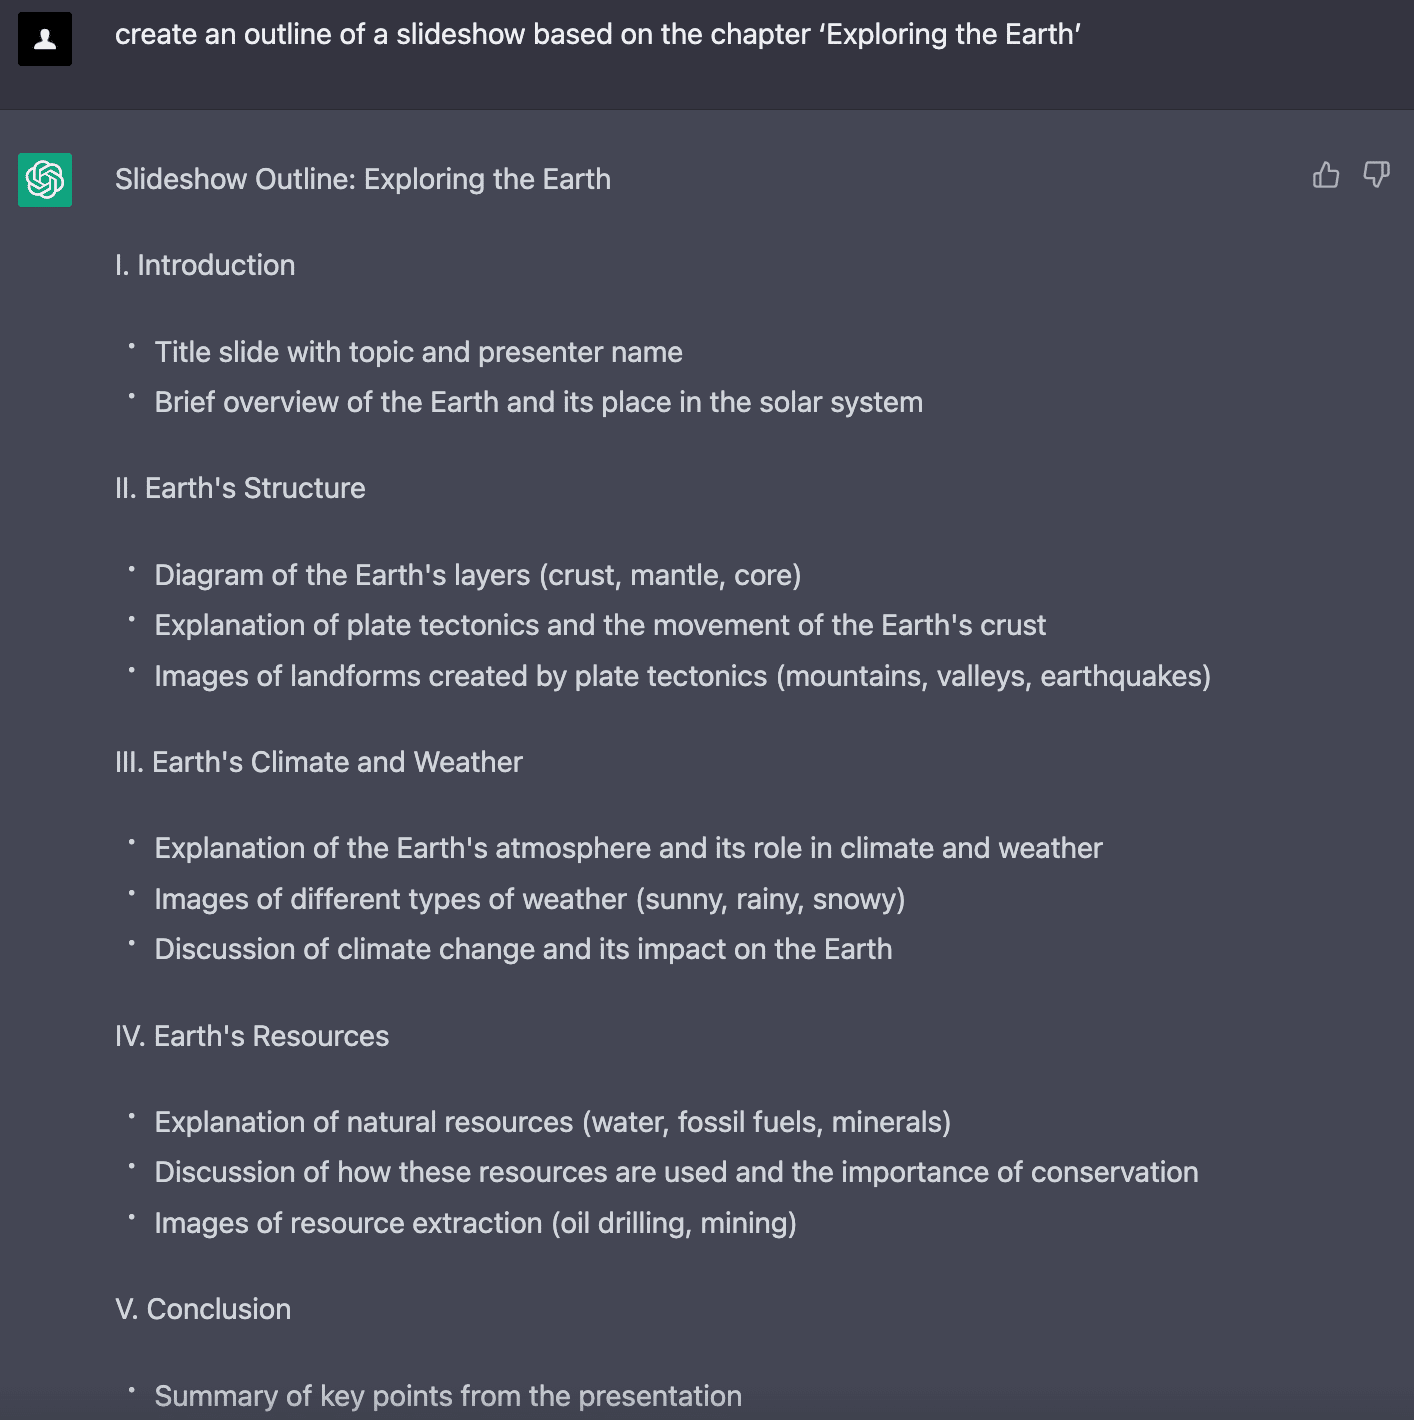The width and height of the screenshot is (1414, 1420).
Task: Click the 'Explanation of natural resources' bullet
Action: [552, 1122]
